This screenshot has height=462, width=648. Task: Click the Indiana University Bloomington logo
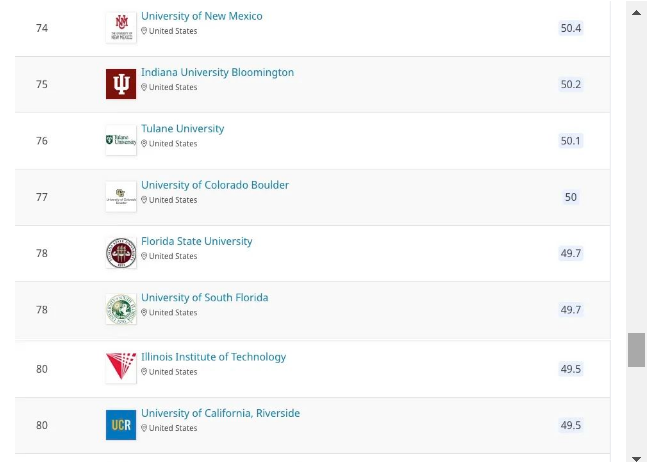121,84
